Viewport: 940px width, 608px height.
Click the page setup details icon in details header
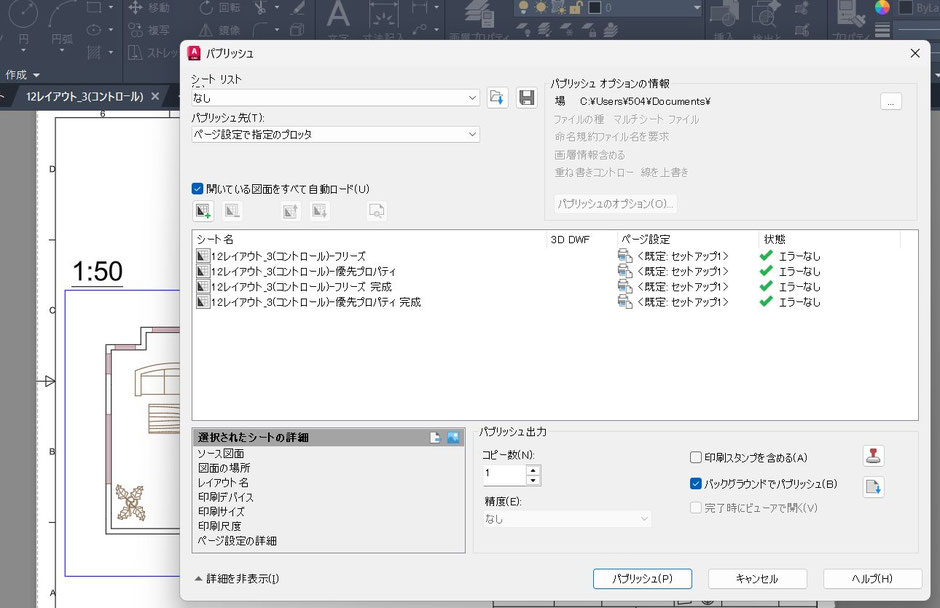(x=453, y=438)
